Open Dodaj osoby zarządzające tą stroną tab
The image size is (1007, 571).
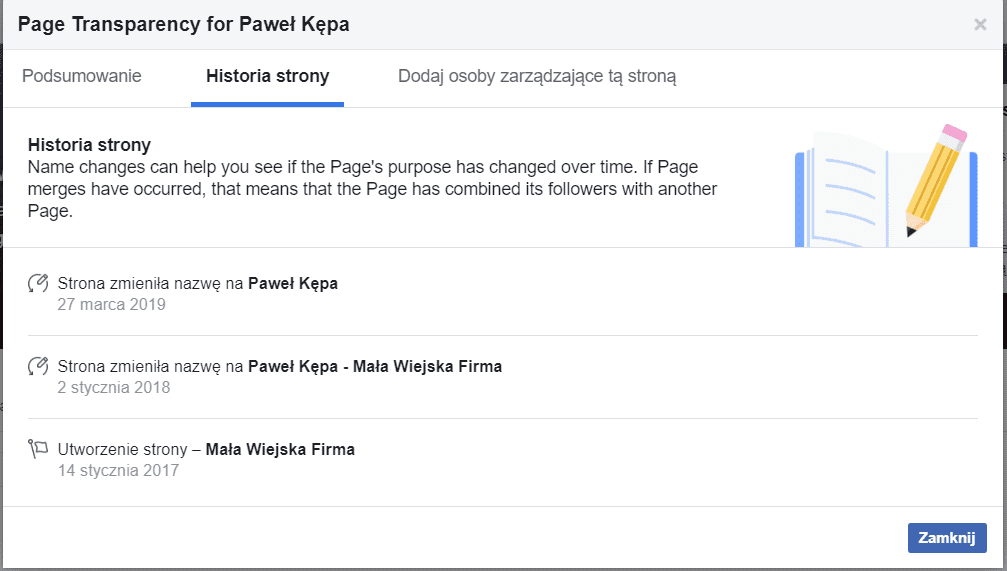(x=537, y=76)
